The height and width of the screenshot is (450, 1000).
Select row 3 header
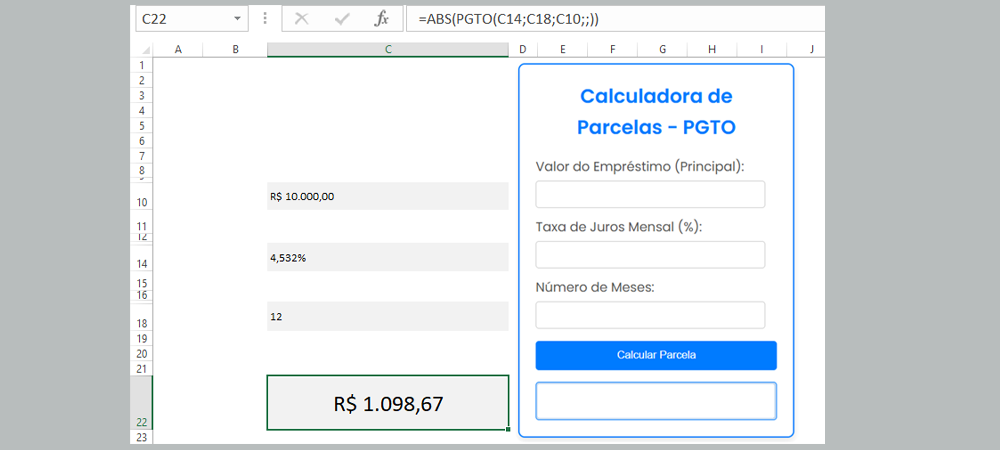pyautogui.click(x=142, y=96)
